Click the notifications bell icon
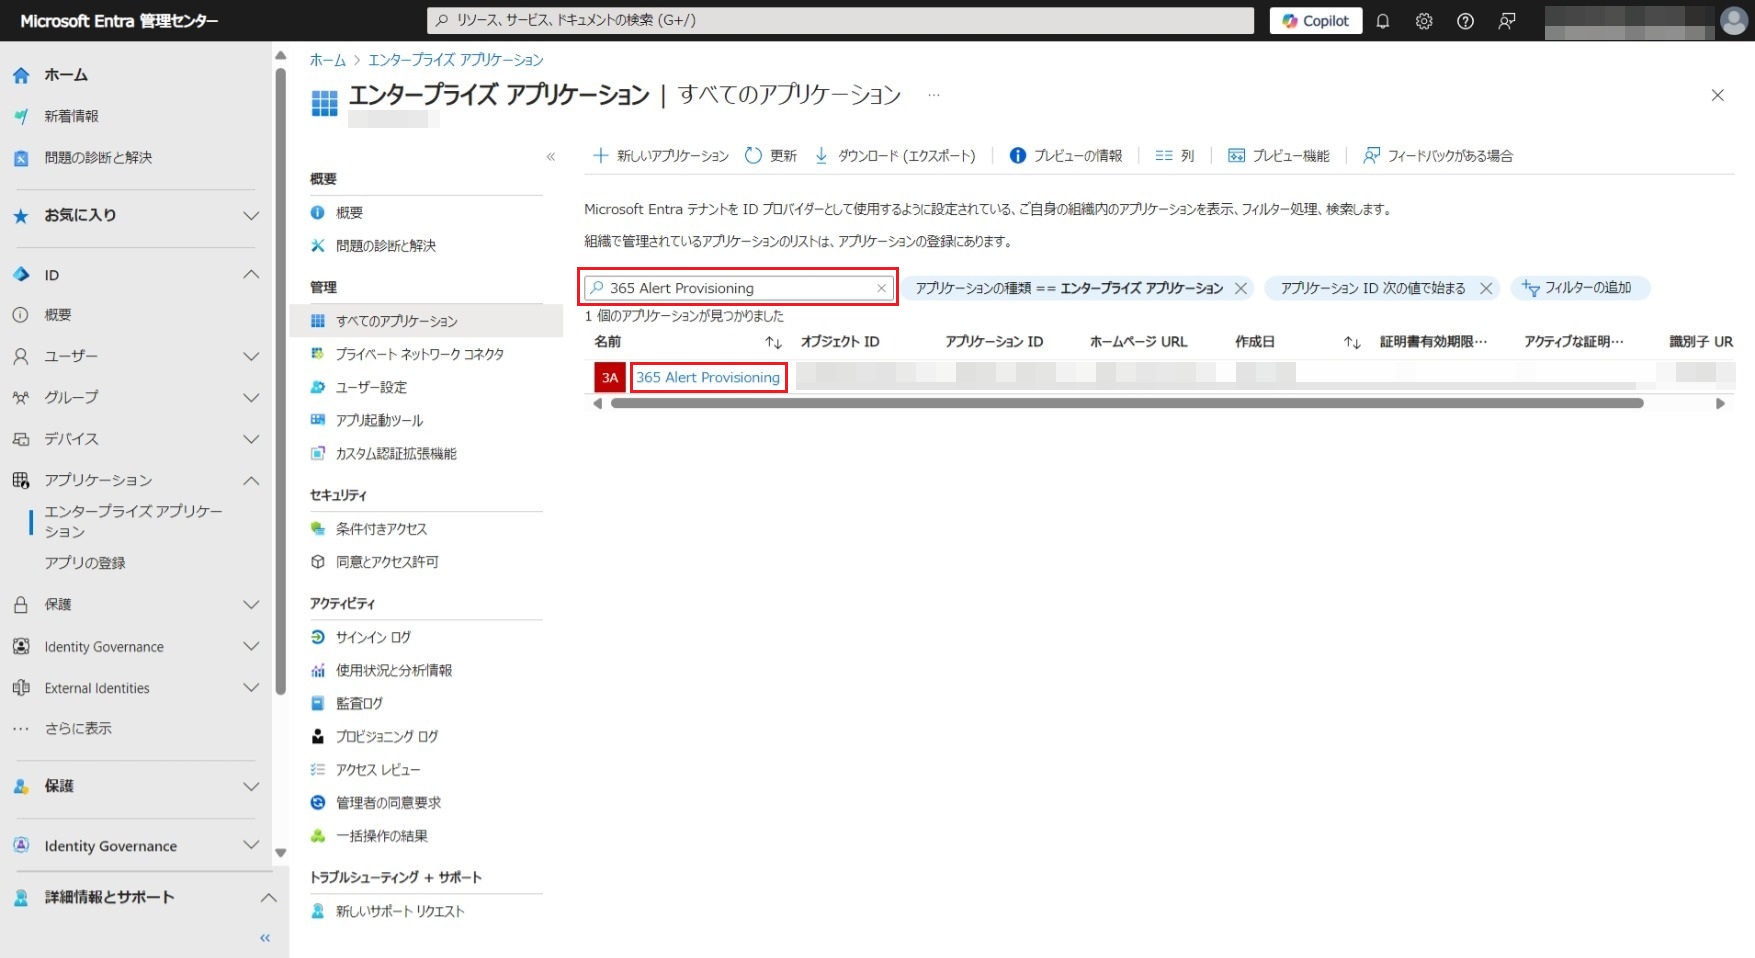Image resolution: width=1755 pixels, height=958 pixels. pos(1383,21)
